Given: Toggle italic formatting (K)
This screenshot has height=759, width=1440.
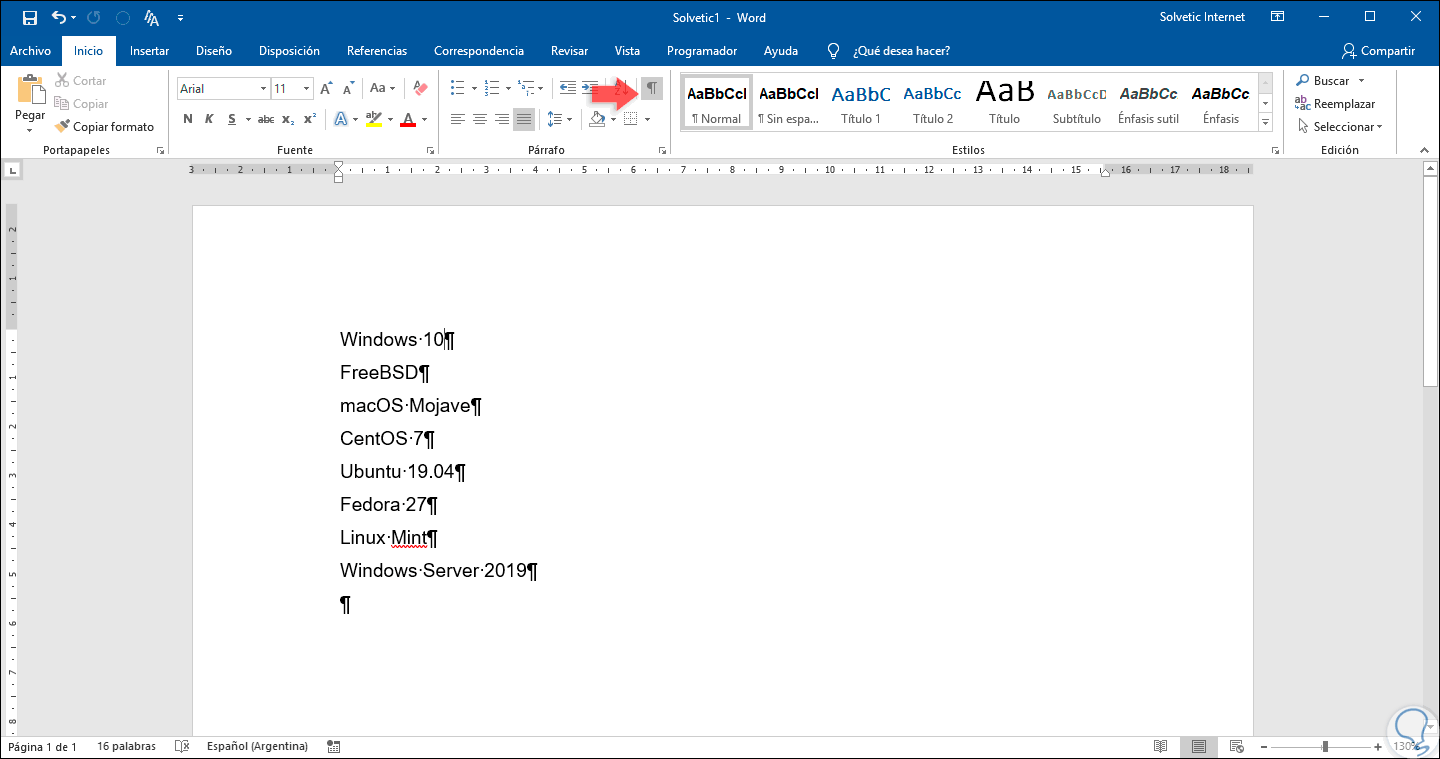Looking at the screenshot, I should 209,120.
